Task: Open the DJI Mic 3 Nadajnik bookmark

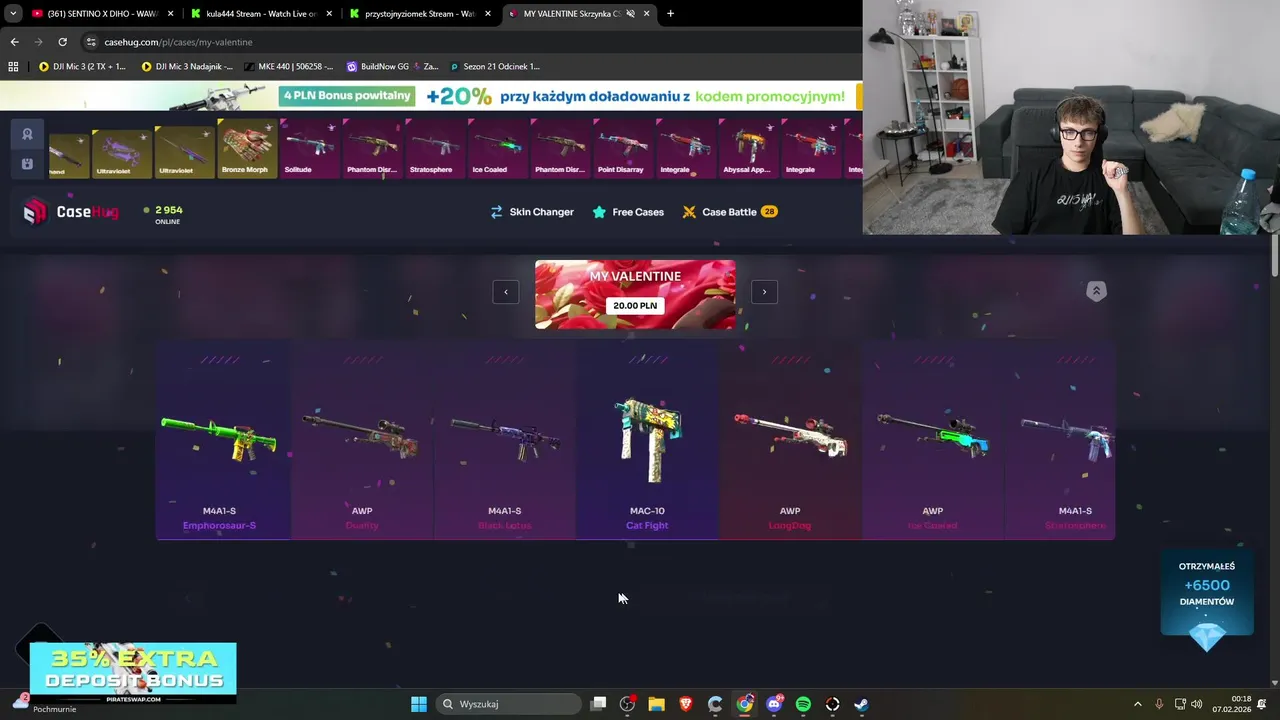Action: pyautogui.click(x=187, y=67)
